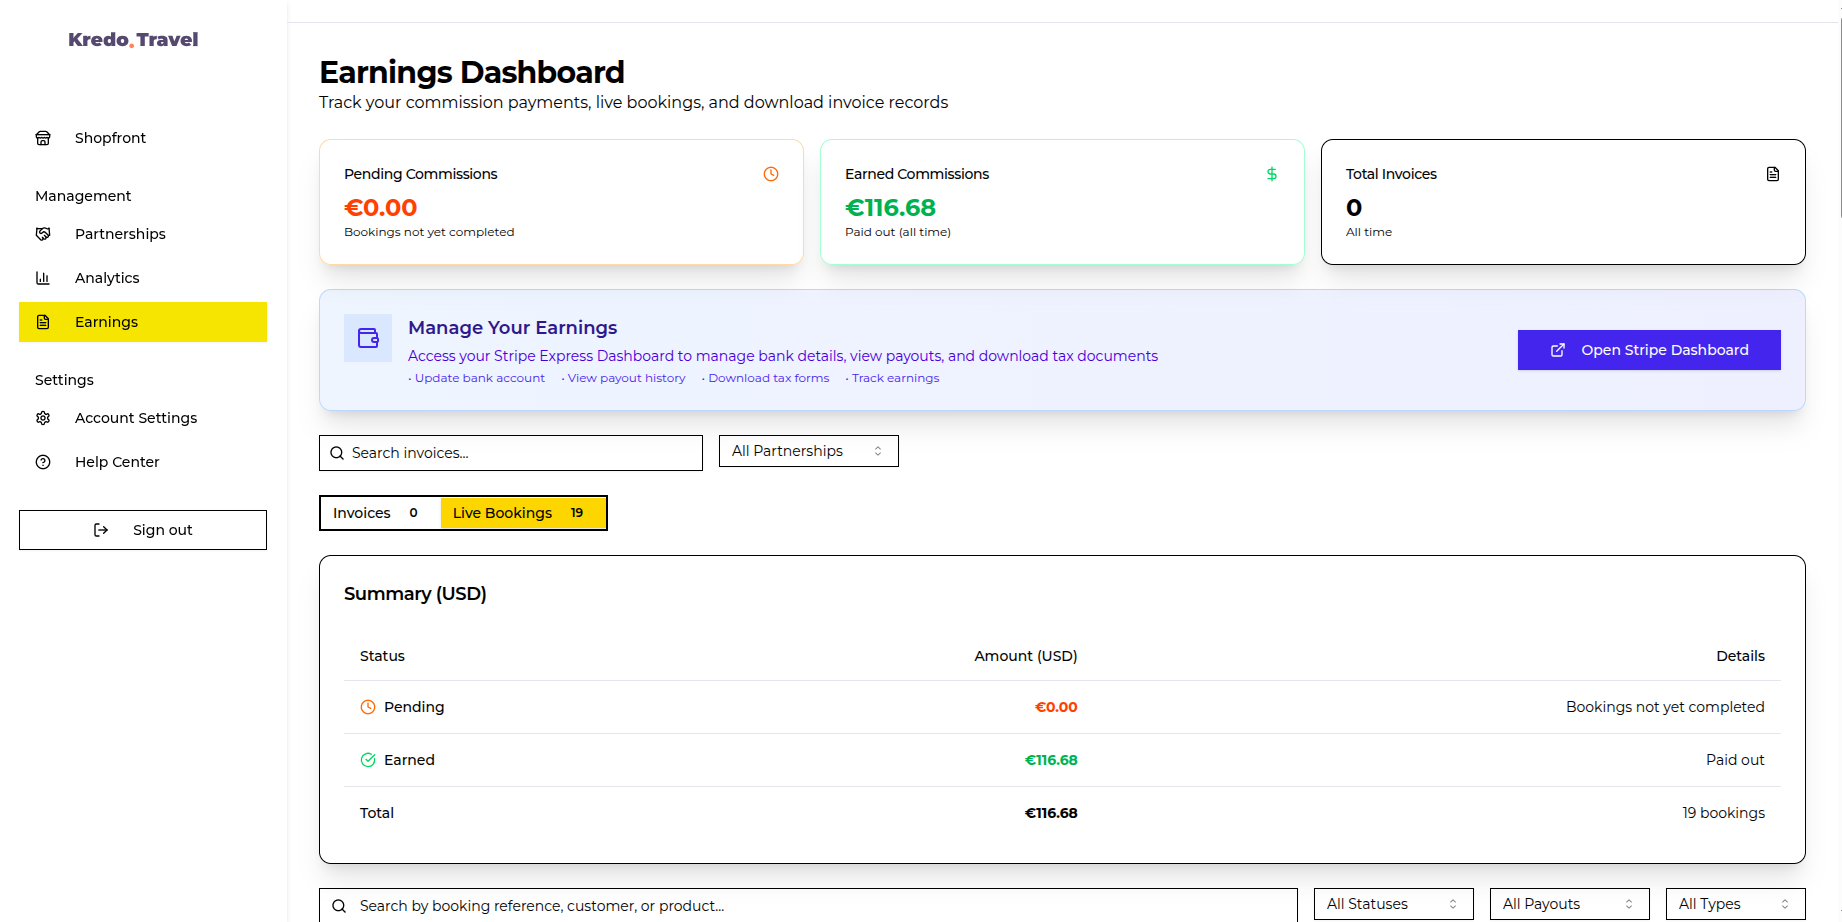Click the Help Center question mark icon
This screenshot has height=922, width=1842.
click(x=43, y=461)
